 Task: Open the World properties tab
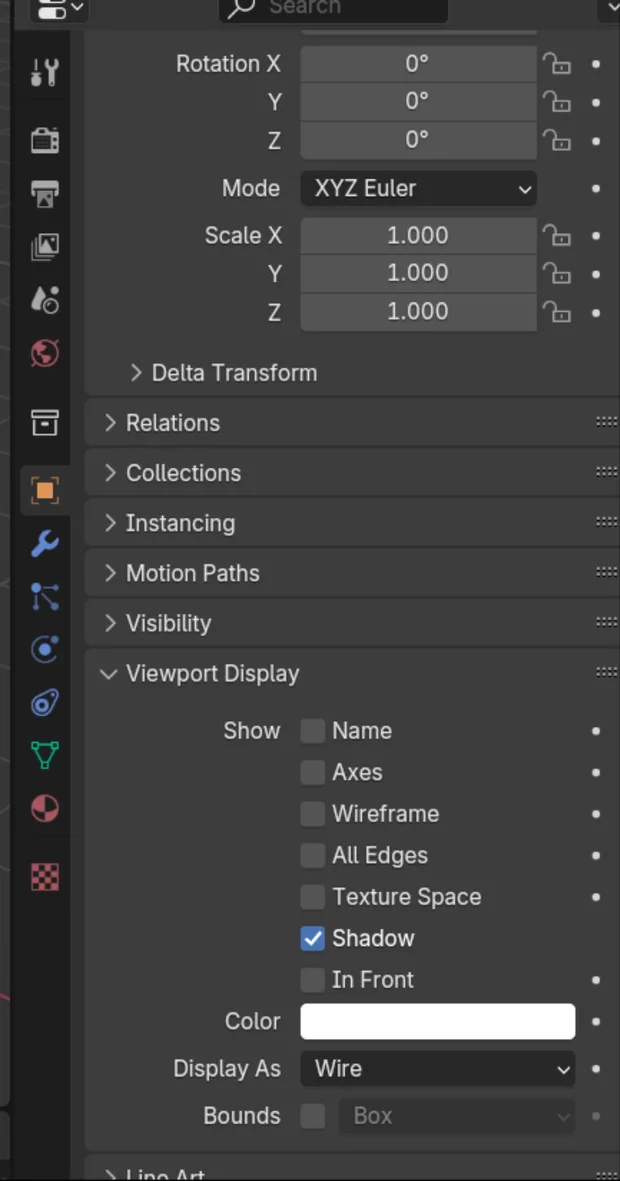pos(44,353)
